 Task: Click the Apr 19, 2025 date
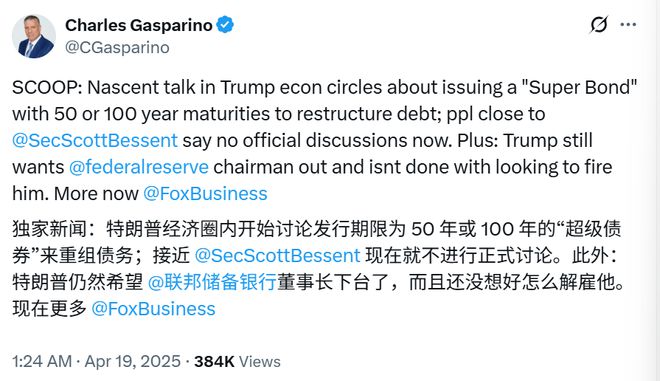click(133, 362)
